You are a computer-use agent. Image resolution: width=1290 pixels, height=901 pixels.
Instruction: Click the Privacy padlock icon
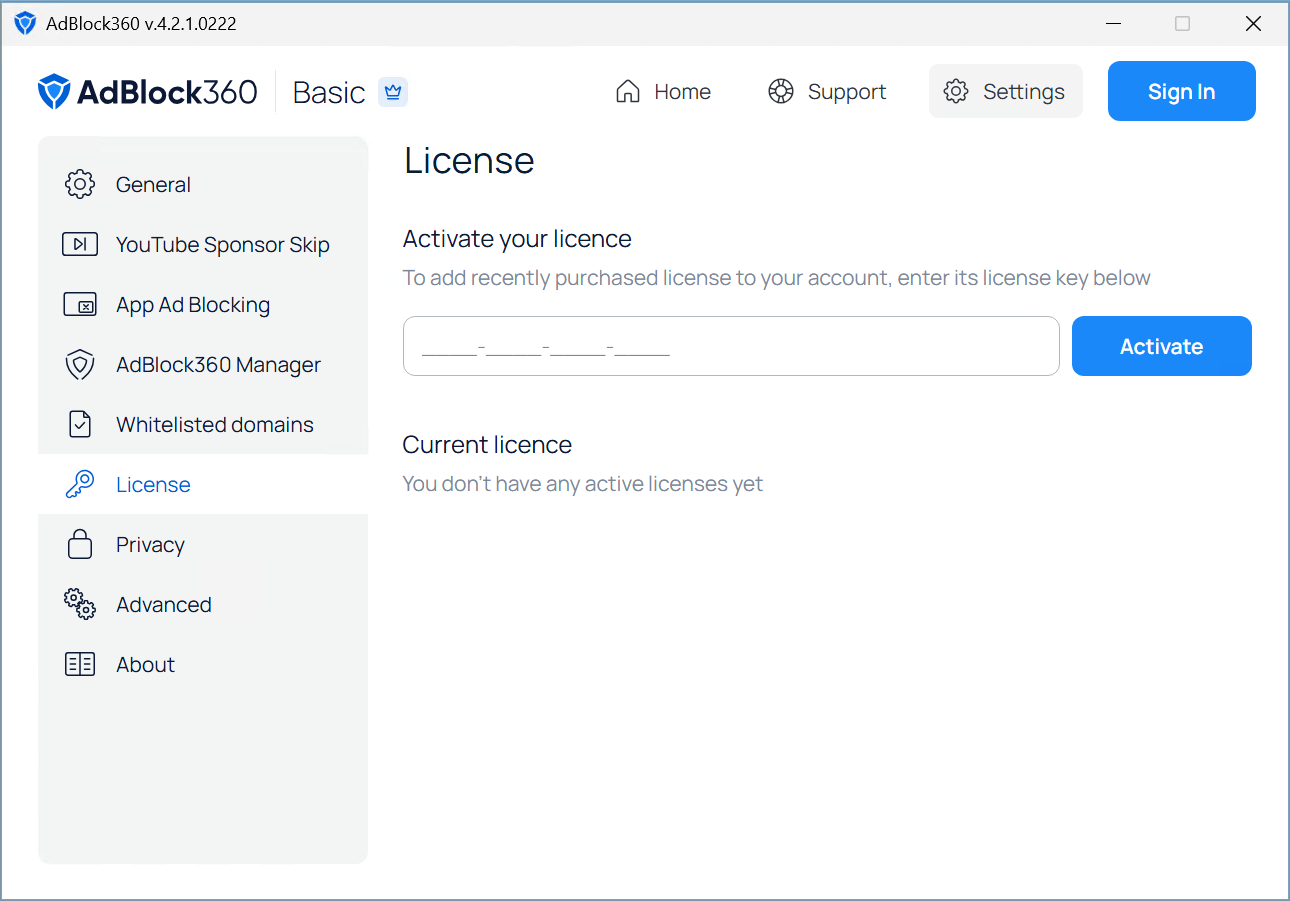pos(80,544)
